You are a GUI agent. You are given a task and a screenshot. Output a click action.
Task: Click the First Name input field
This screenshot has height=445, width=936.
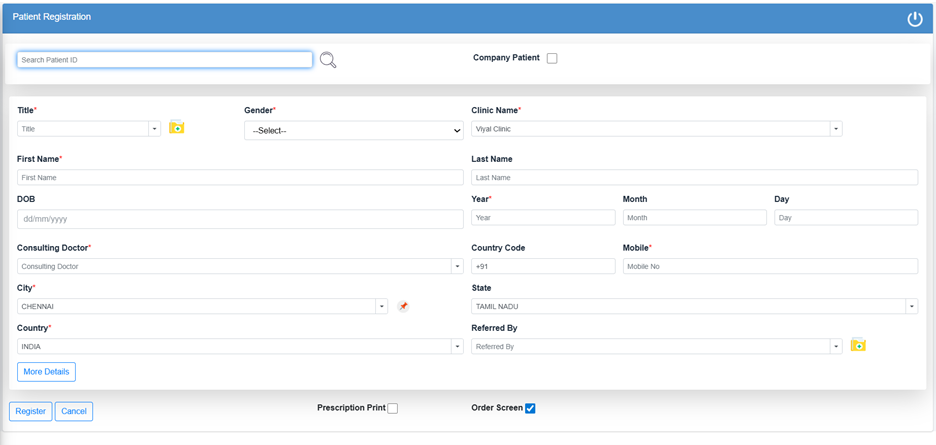click(240, 177)
